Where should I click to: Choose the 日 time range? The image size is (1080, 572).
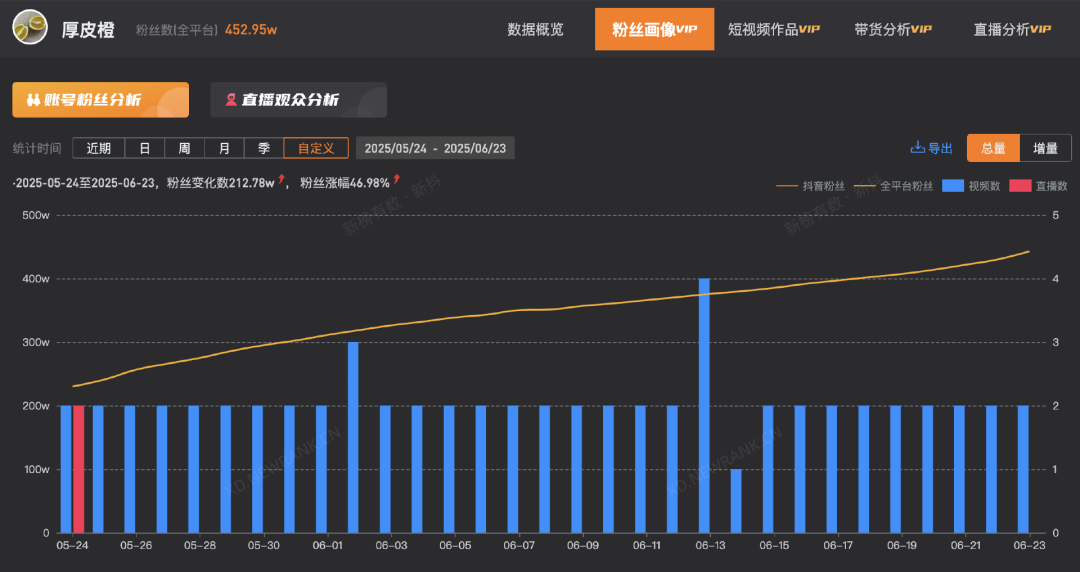pyautogui.click(x=145, y=148)
